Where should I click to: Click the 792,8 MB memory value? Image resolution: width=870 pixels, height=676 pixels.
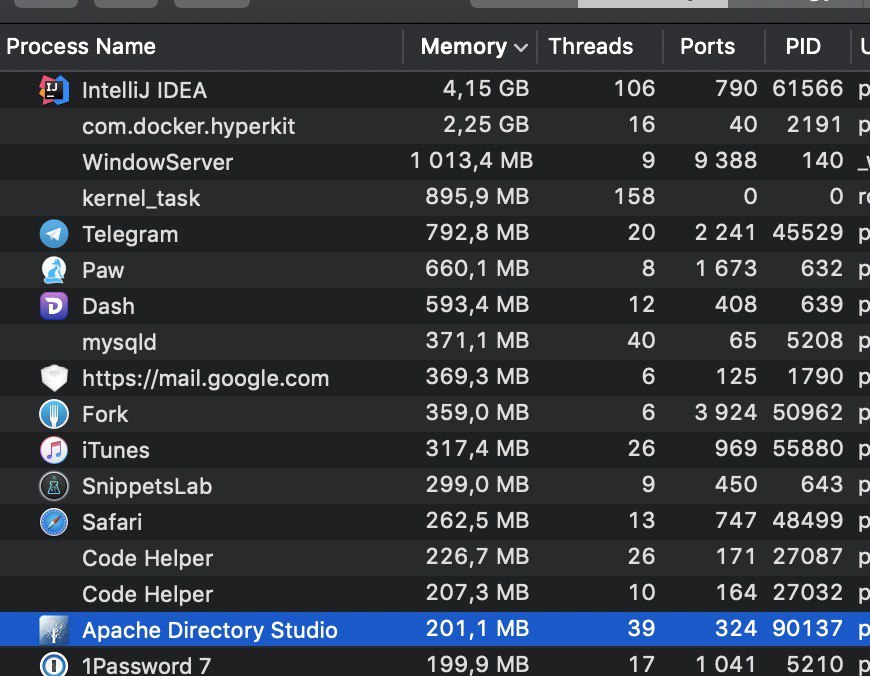pos(477,233)
